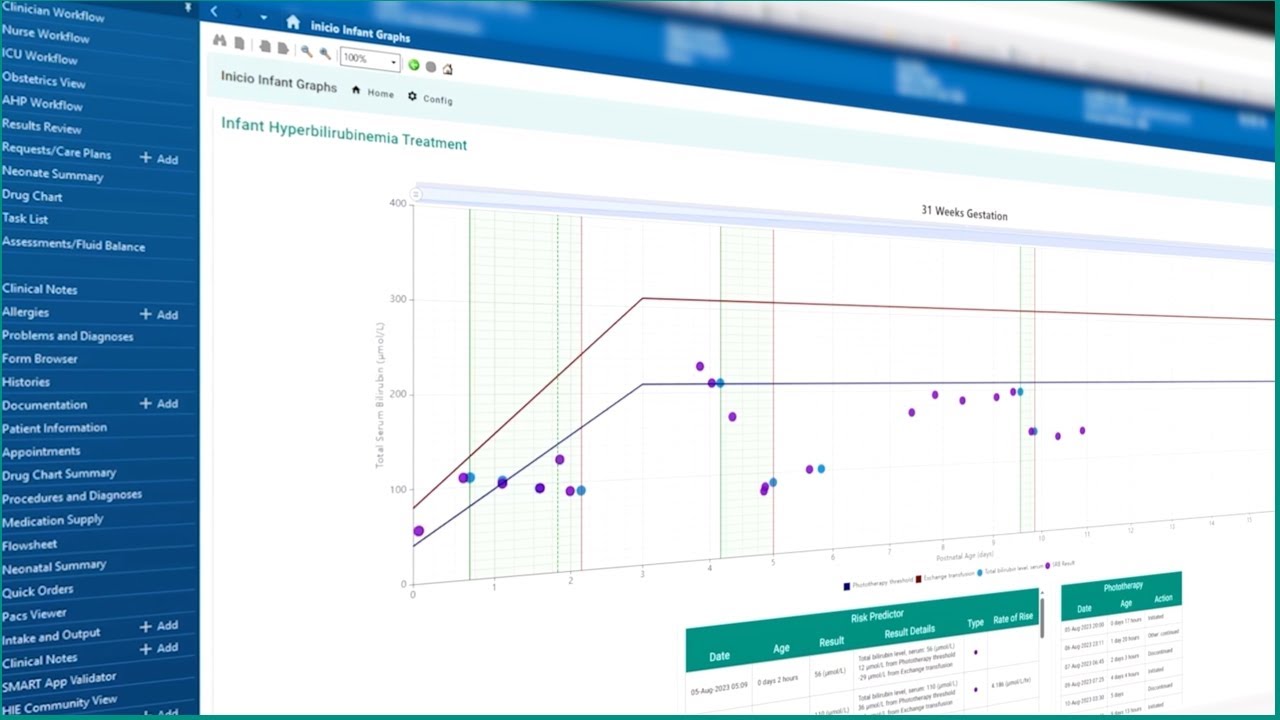1280x720 pixels.
Task: Open Drug Chart in sidebar
Action: pos(32,196)
